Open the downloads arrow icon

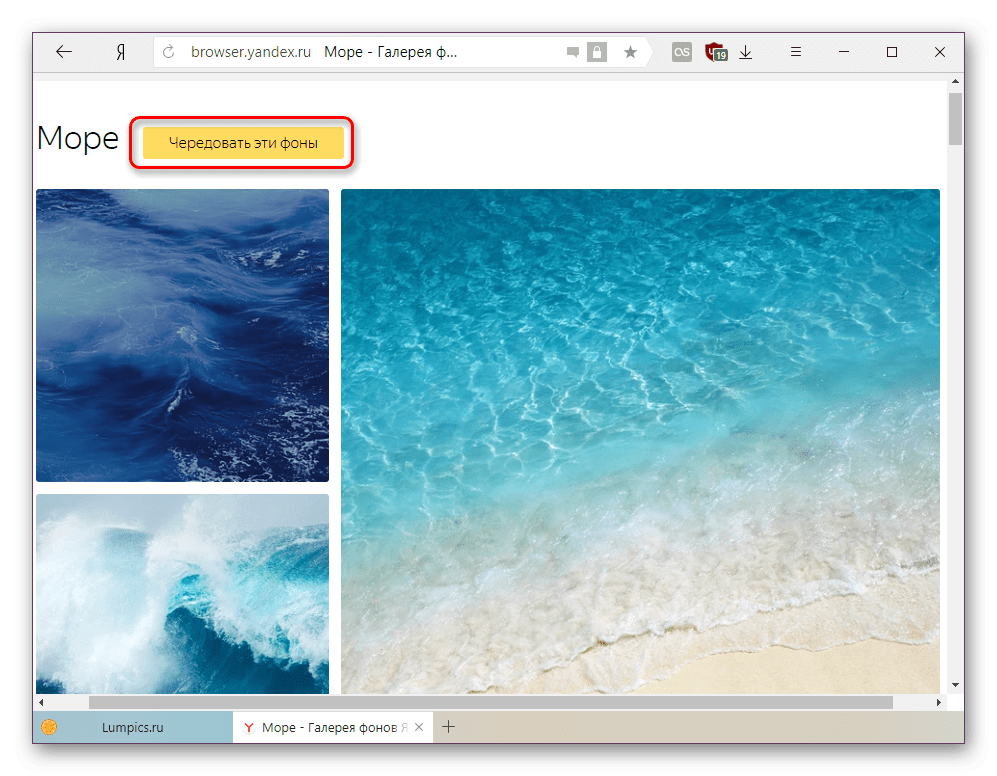[x=746, y=53]
